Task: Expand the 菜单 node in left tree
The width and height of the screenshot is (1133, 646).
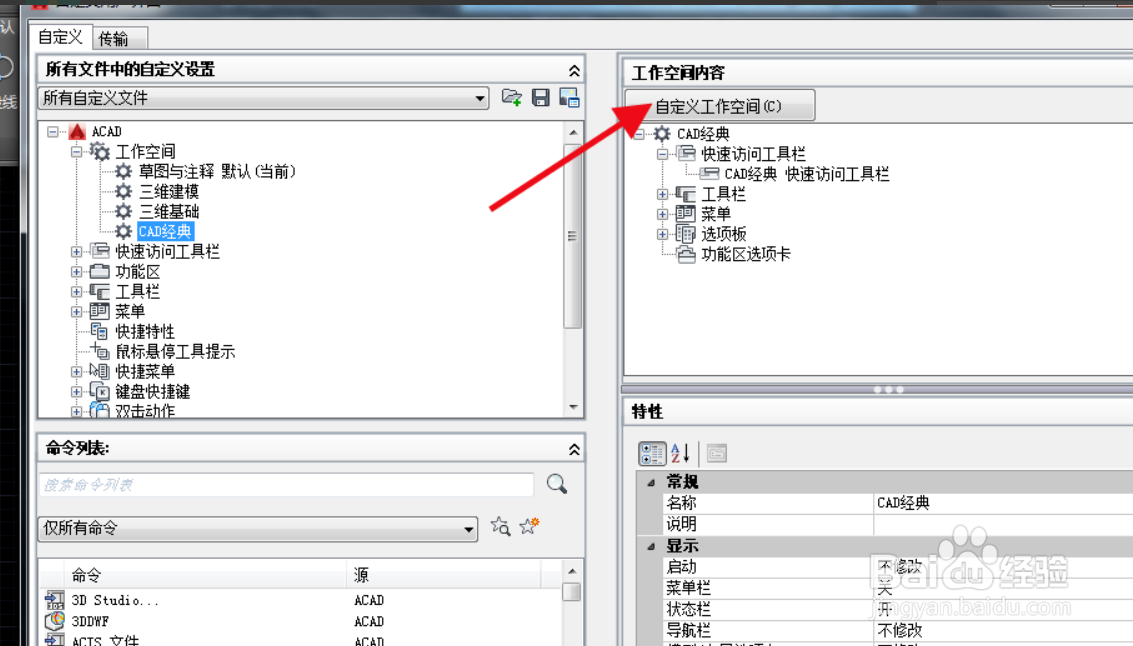Action: [76, 311]
